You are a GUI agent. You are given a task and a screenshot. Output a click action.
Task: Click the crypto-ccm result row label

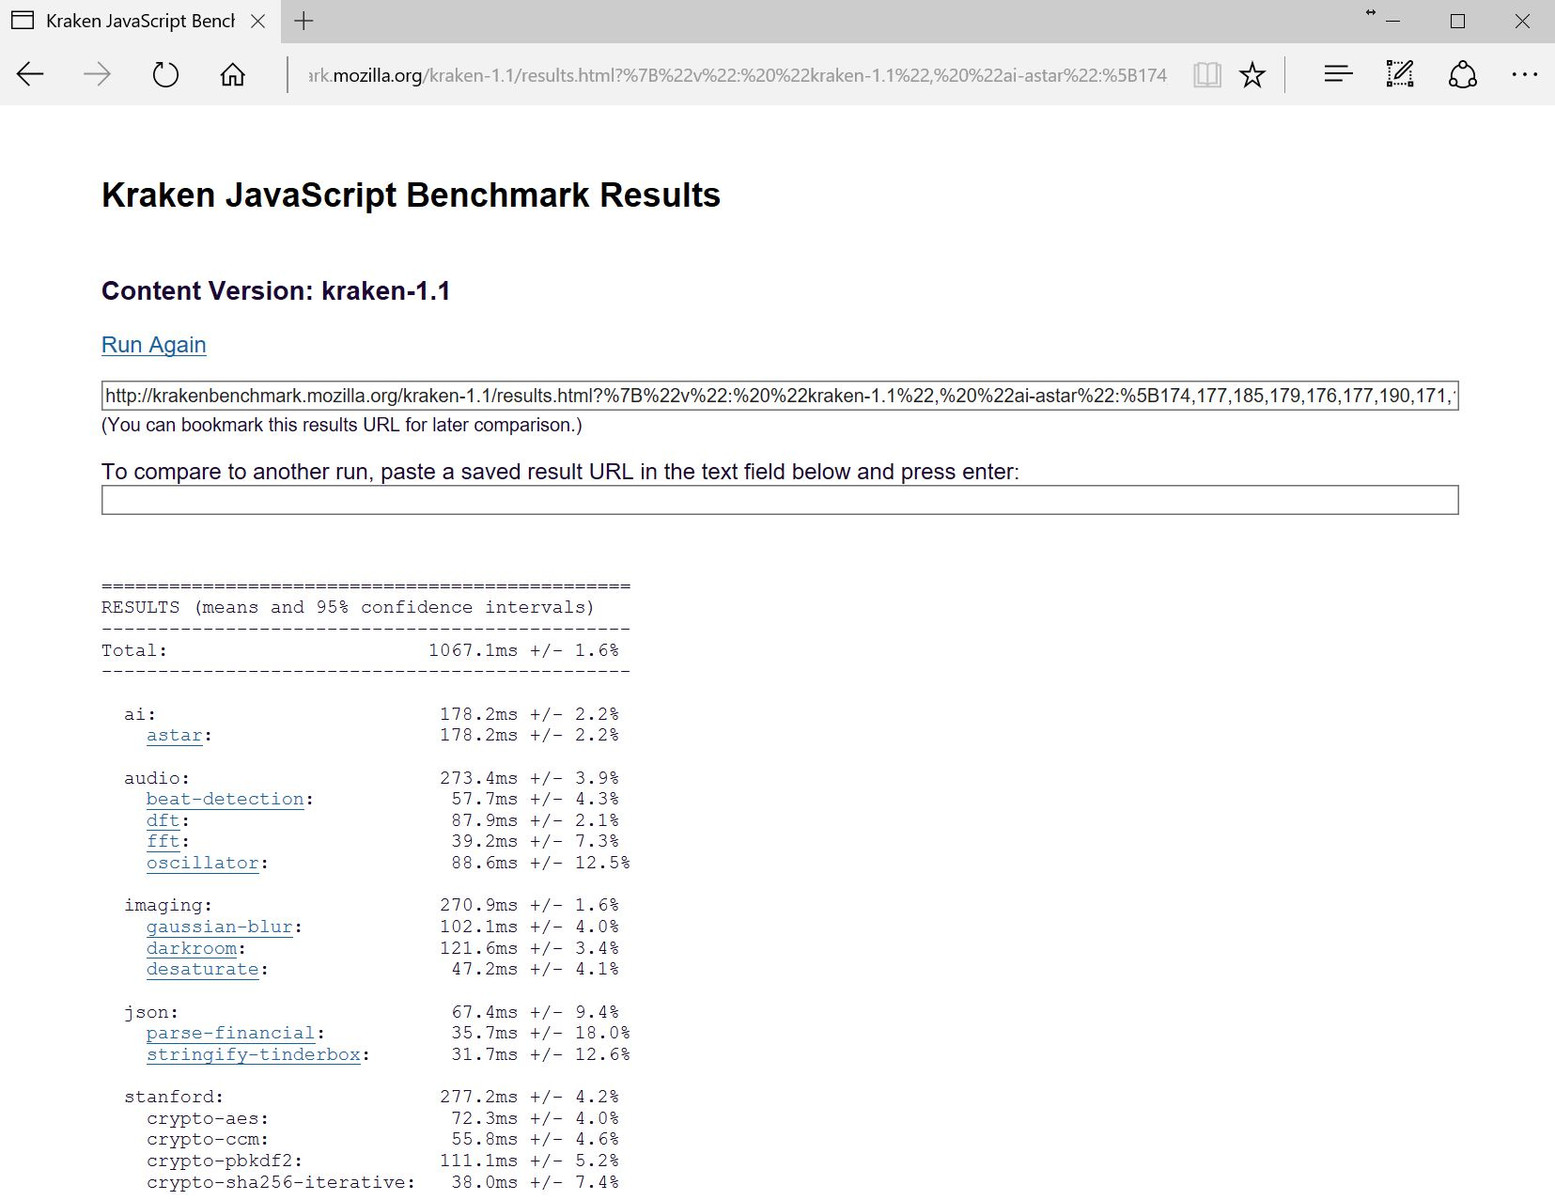point(208,1140)
